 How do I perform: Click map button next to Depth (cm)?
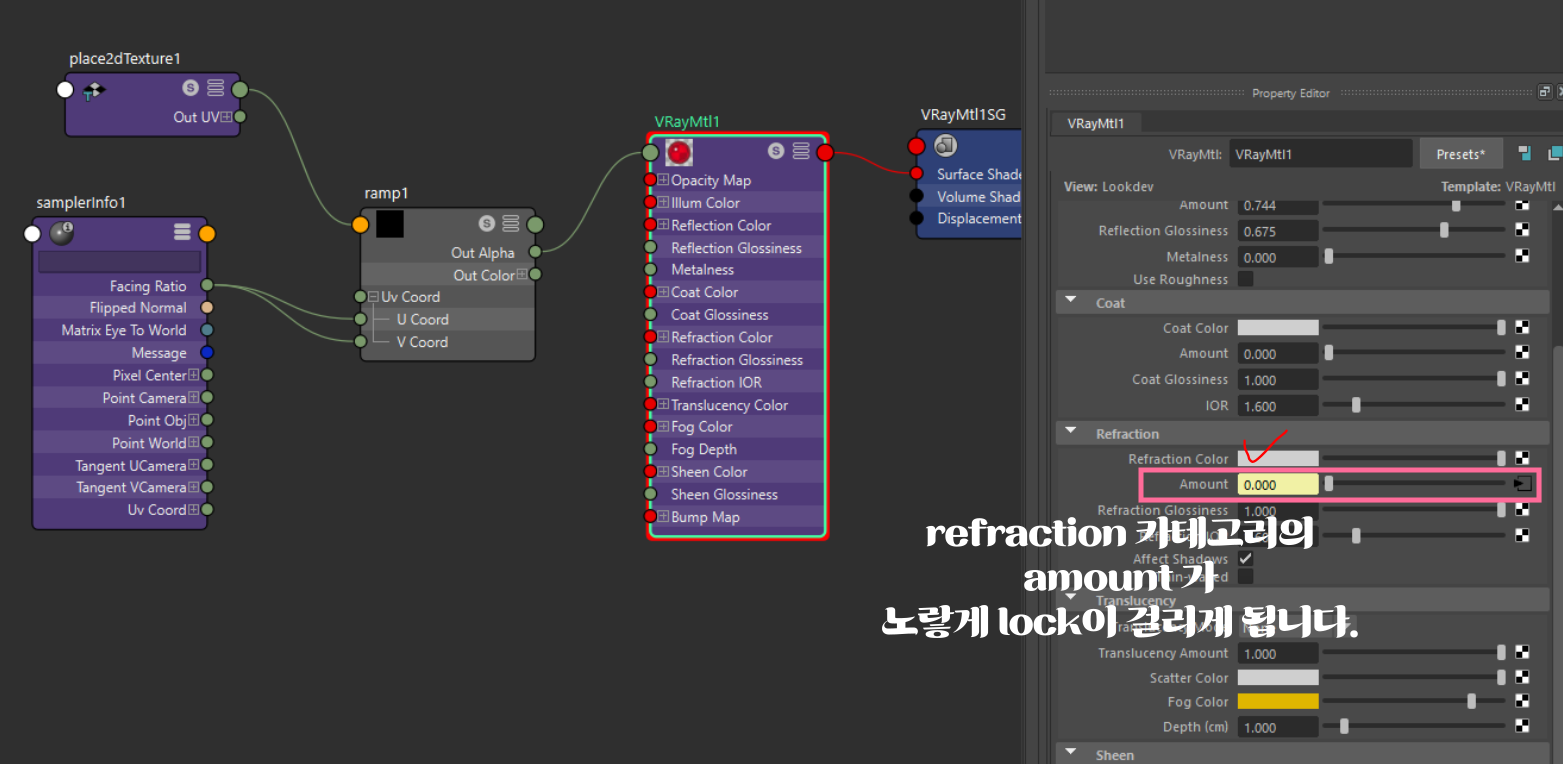tap(1522, 727)
